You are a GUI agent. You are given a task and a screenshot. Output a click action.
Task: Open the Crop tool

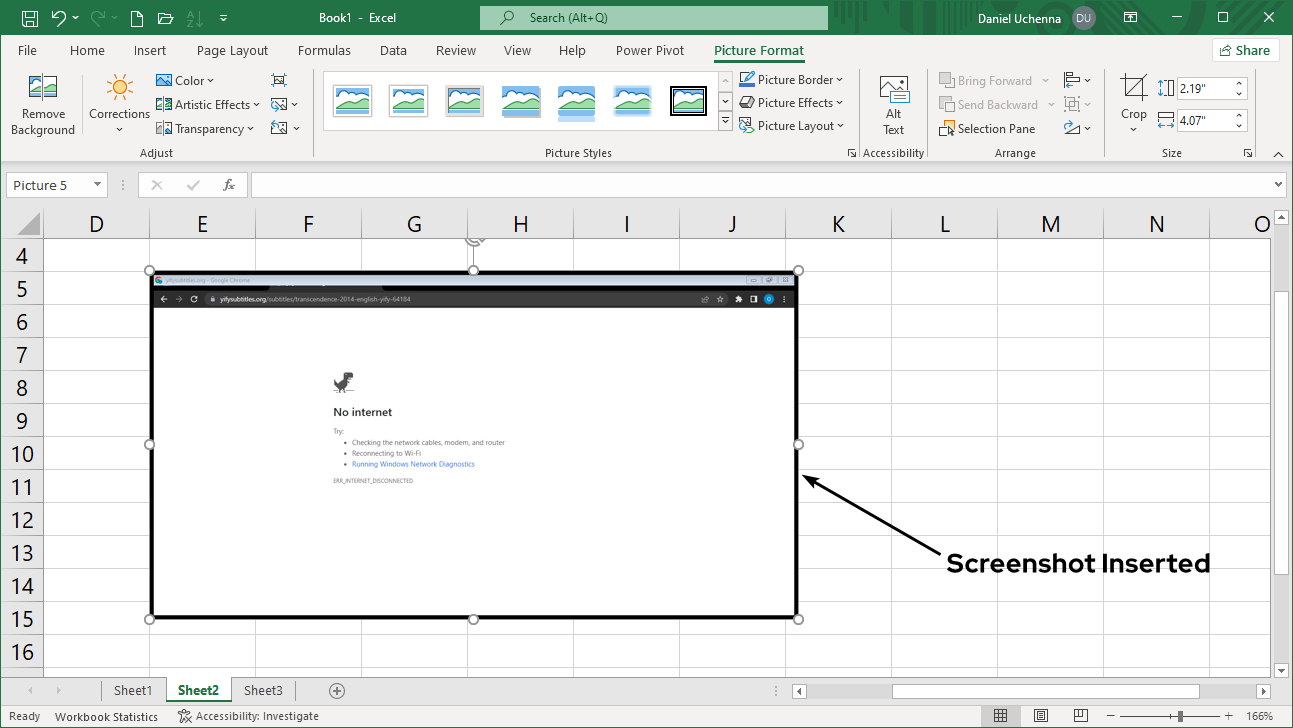click(1133, 104)
